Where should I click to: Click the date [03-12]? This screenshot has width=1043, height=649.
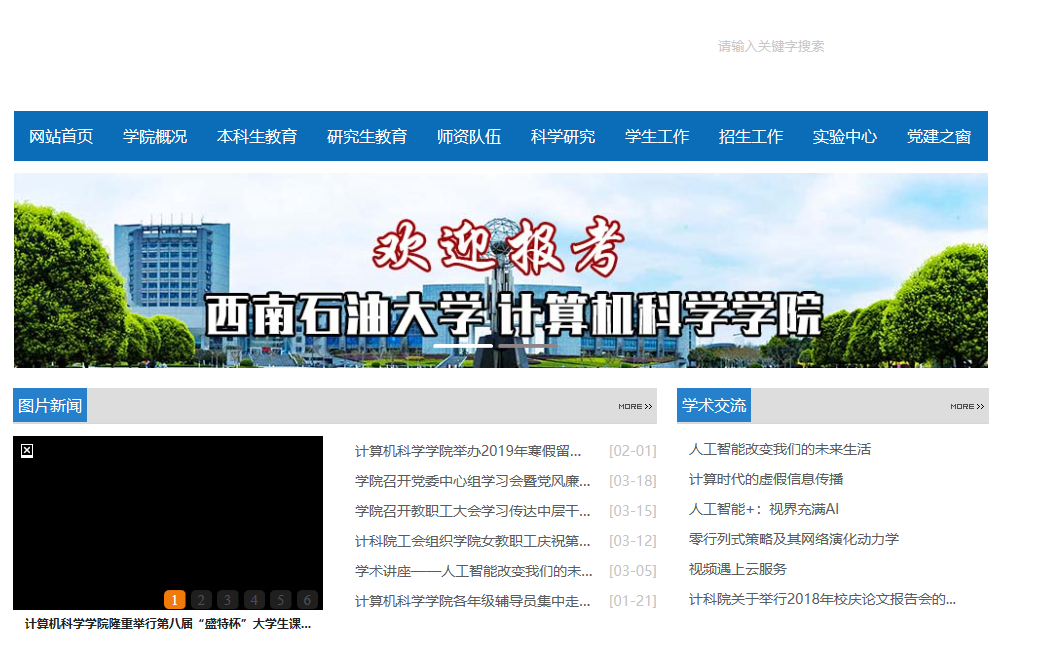coord(632,541)
